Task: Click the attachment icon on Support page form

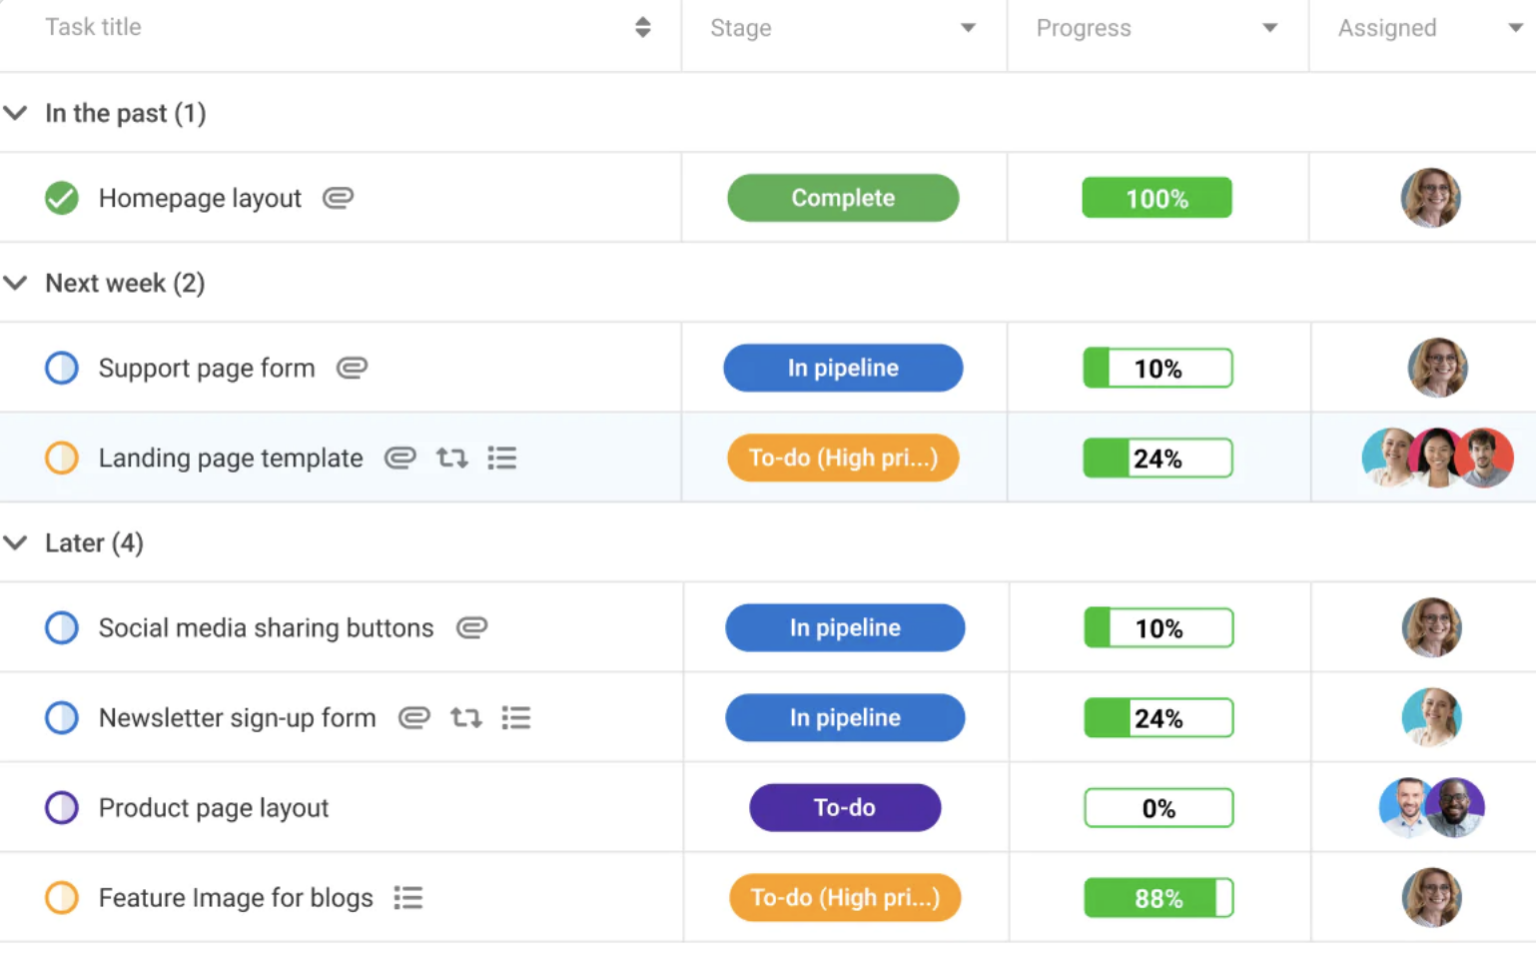Action: (351, 368)
